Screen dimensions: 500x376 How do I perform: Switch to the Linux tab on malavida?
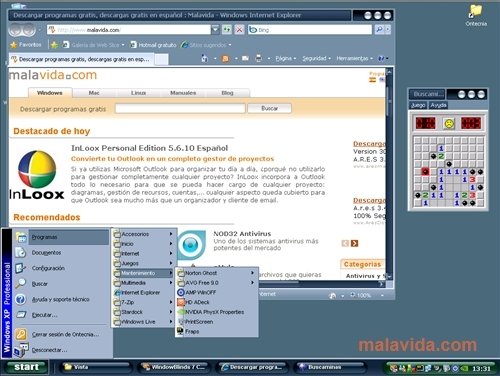138,93
